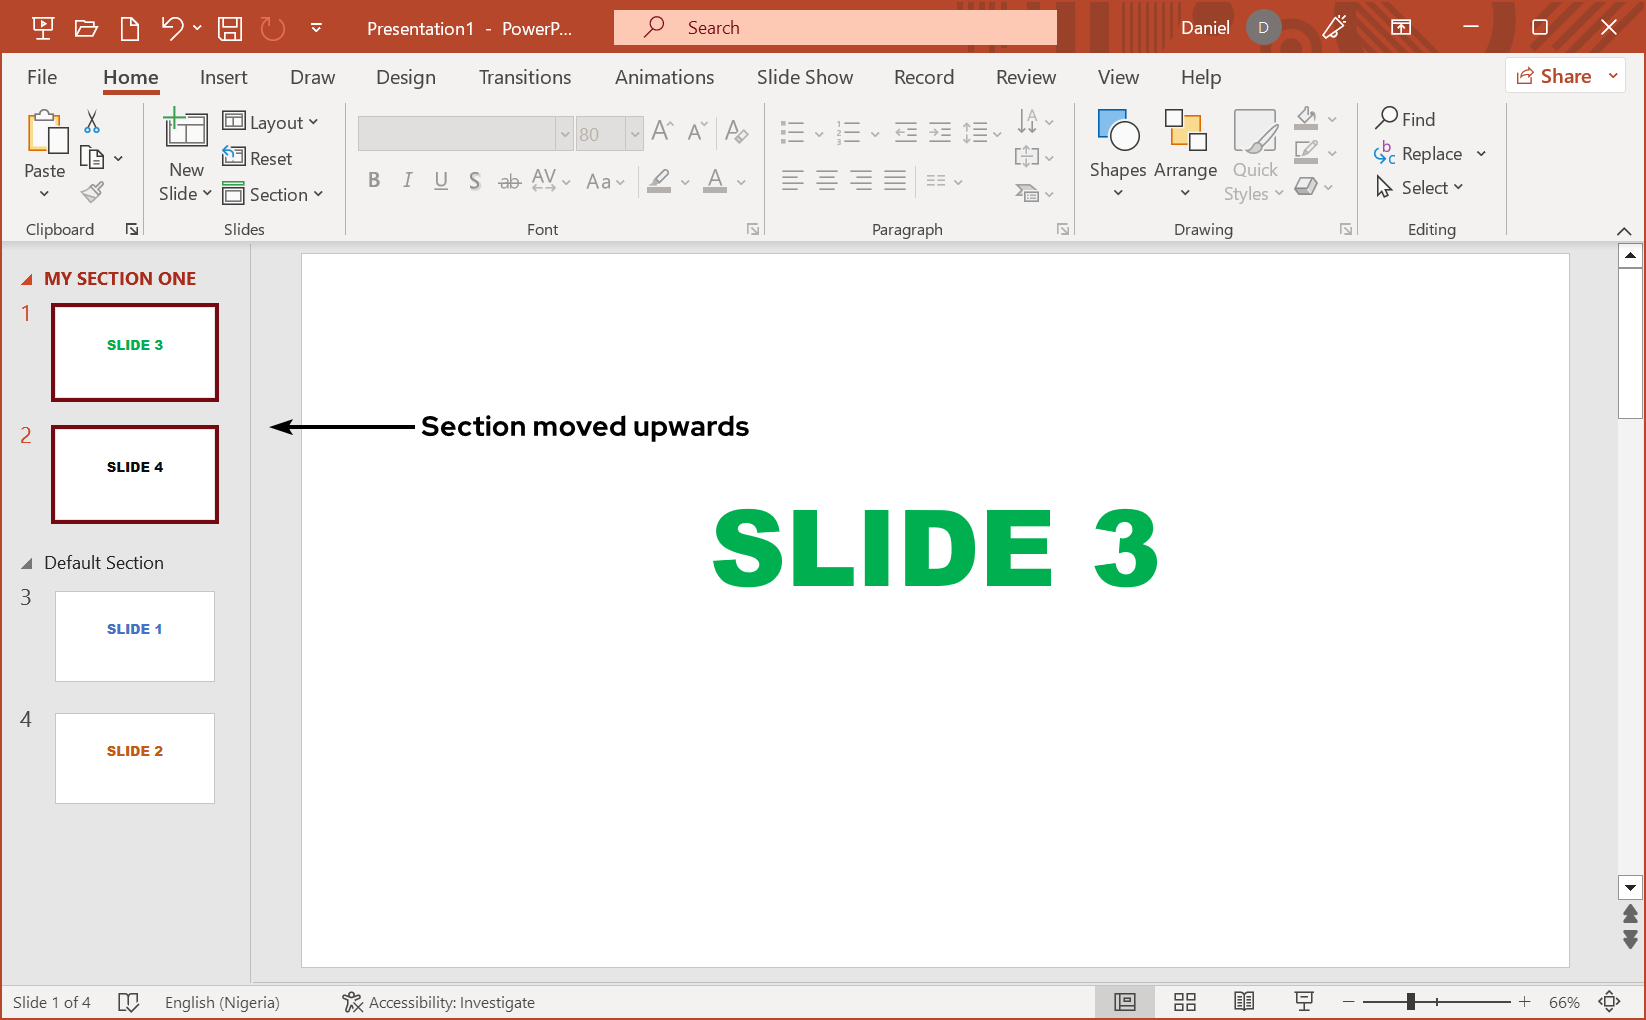Viewport: 1646px width, 1020px height.
Task: Click the Format Painter icon
Action: pyautogui.click(x=93, y=192)
